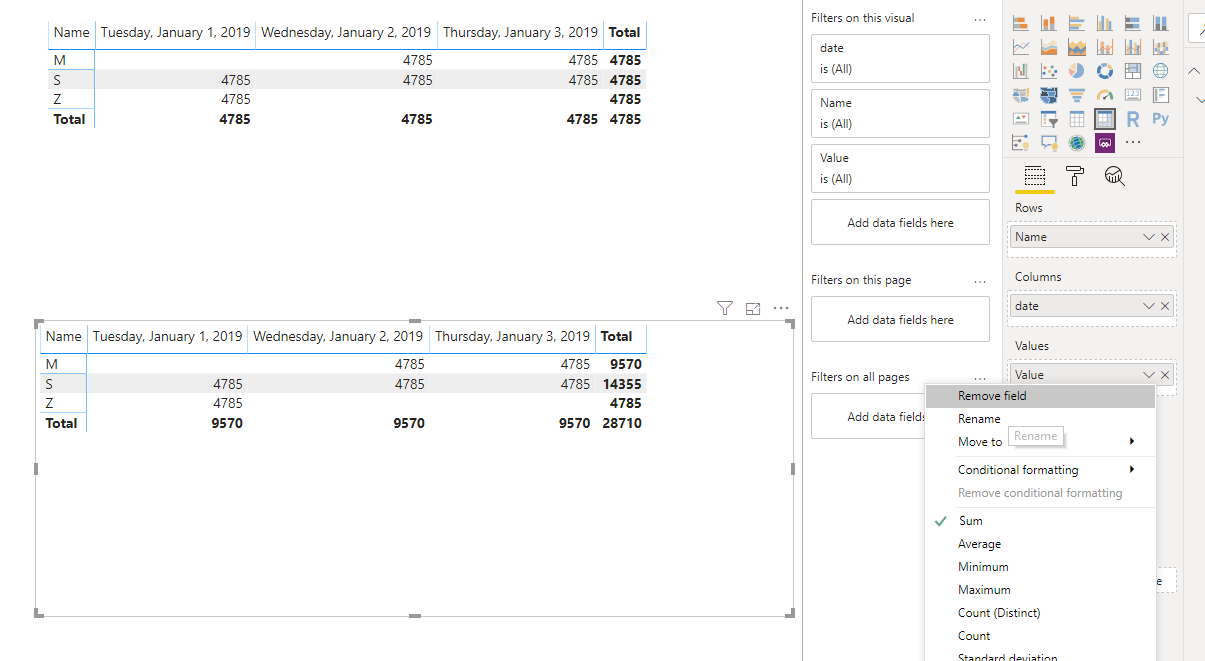The height and width of the screenshot is (661, 1205).
Task: Insert a Scatter chart visual
Action: [x=1049, y=71]
